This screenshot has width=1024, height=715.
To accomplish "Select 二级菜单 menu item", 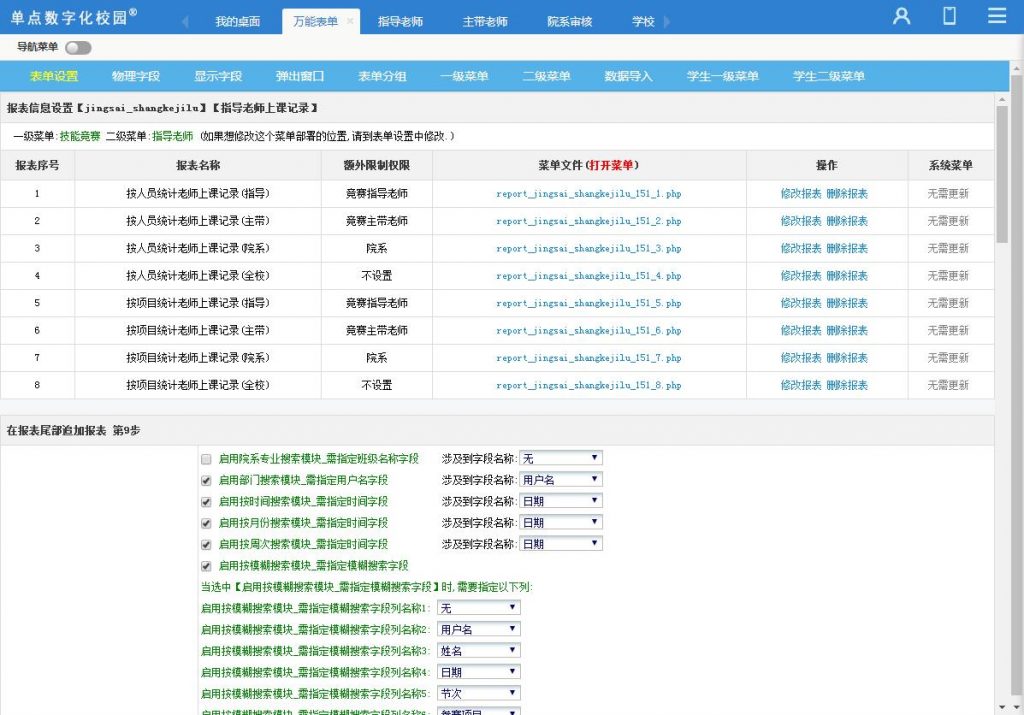I will pyautogui.click(x=547, y=76).
